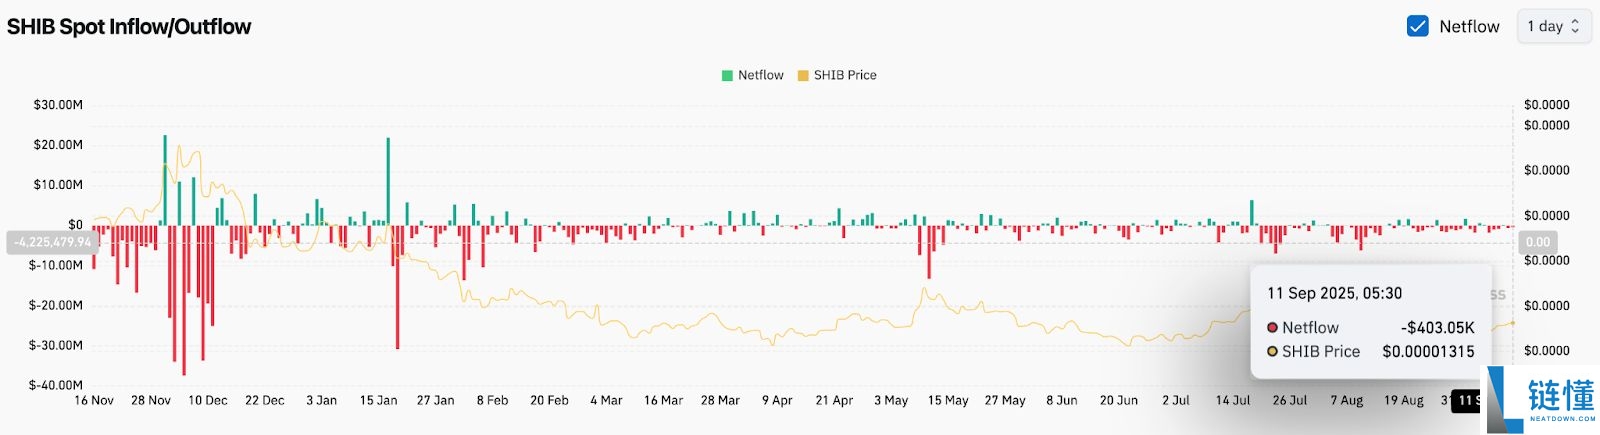The width and height of the screenshot is (1600, 435).
Task: Click the 16 Nov x-axis label
Action: tap(94, 400)
